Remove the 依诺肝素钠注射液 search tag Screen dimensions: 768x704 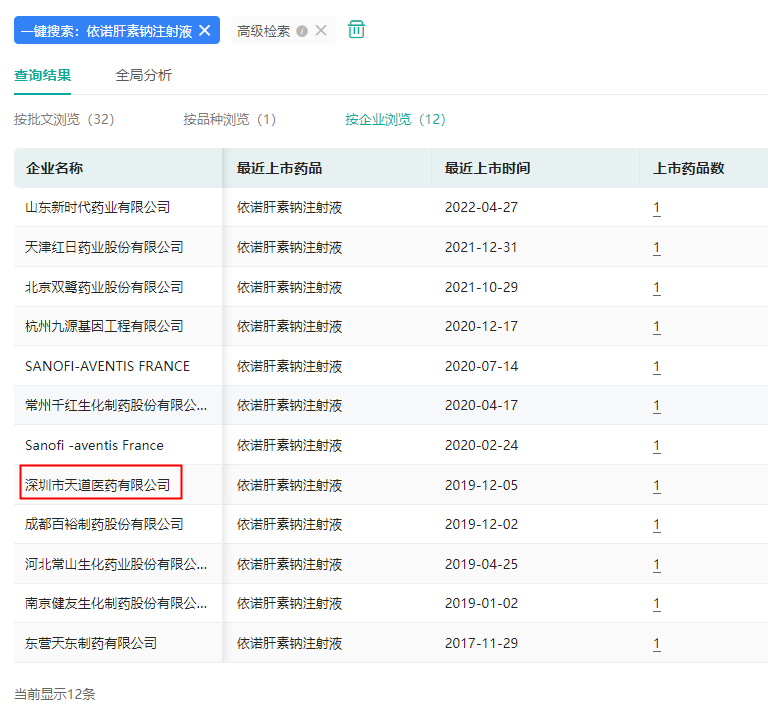coord(205,30)
